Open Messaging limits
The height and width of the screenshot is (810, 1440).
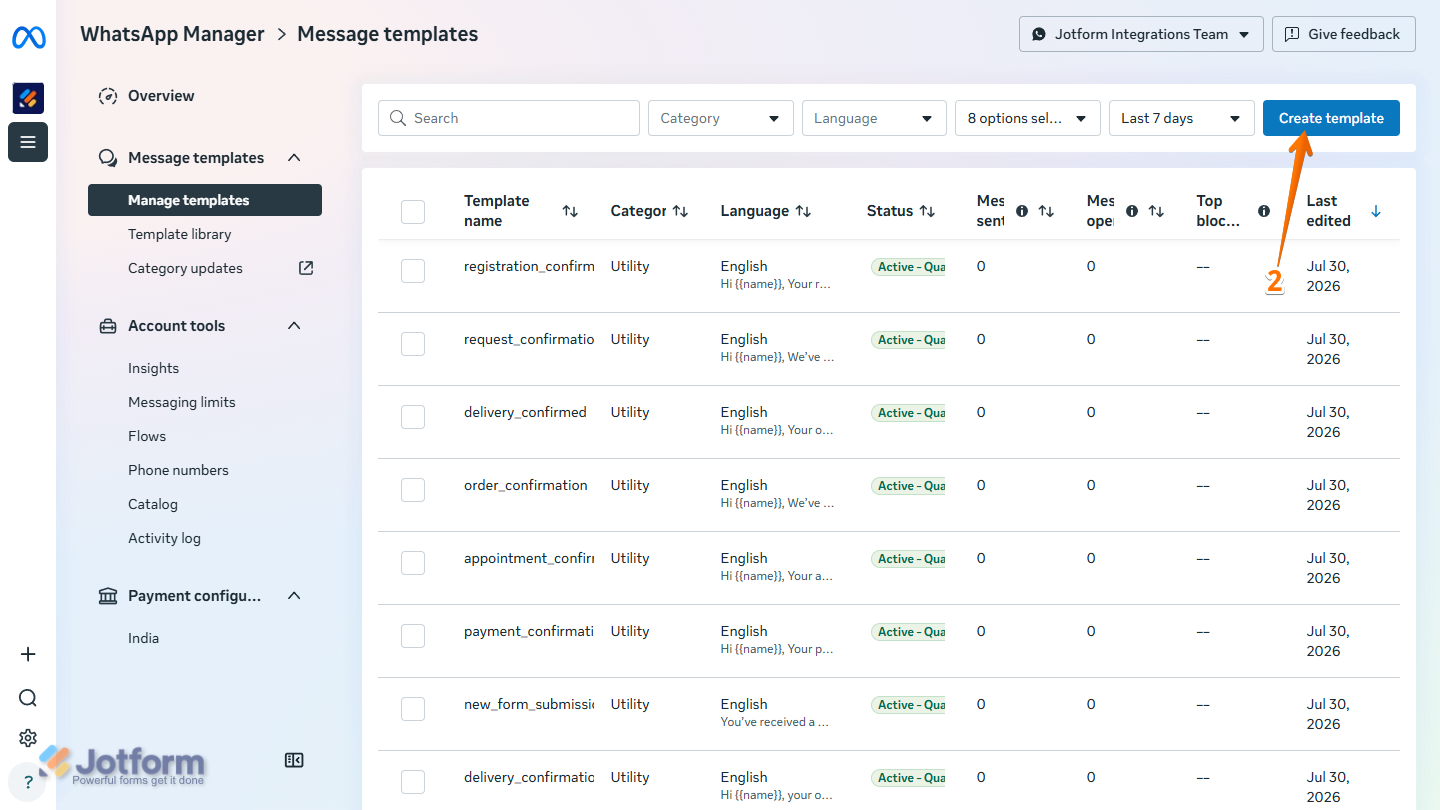tap(182, 402)
